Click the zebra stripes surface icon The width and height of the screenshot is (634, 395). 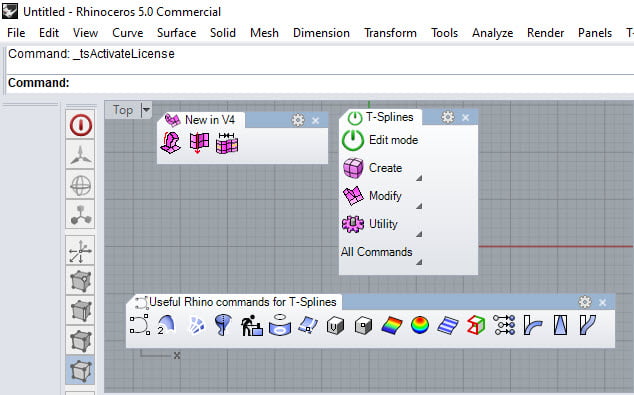click(448, 325)
